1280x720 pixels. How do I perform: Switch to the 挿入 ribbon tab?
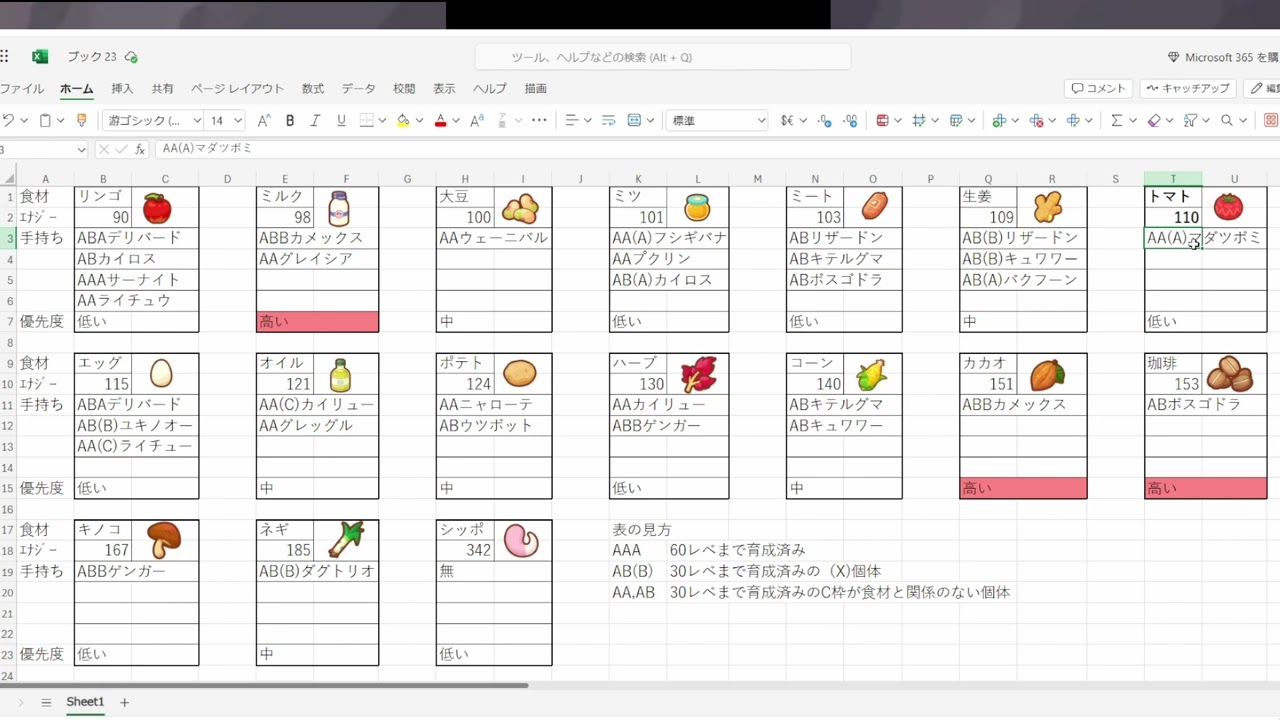coord(121,88)
